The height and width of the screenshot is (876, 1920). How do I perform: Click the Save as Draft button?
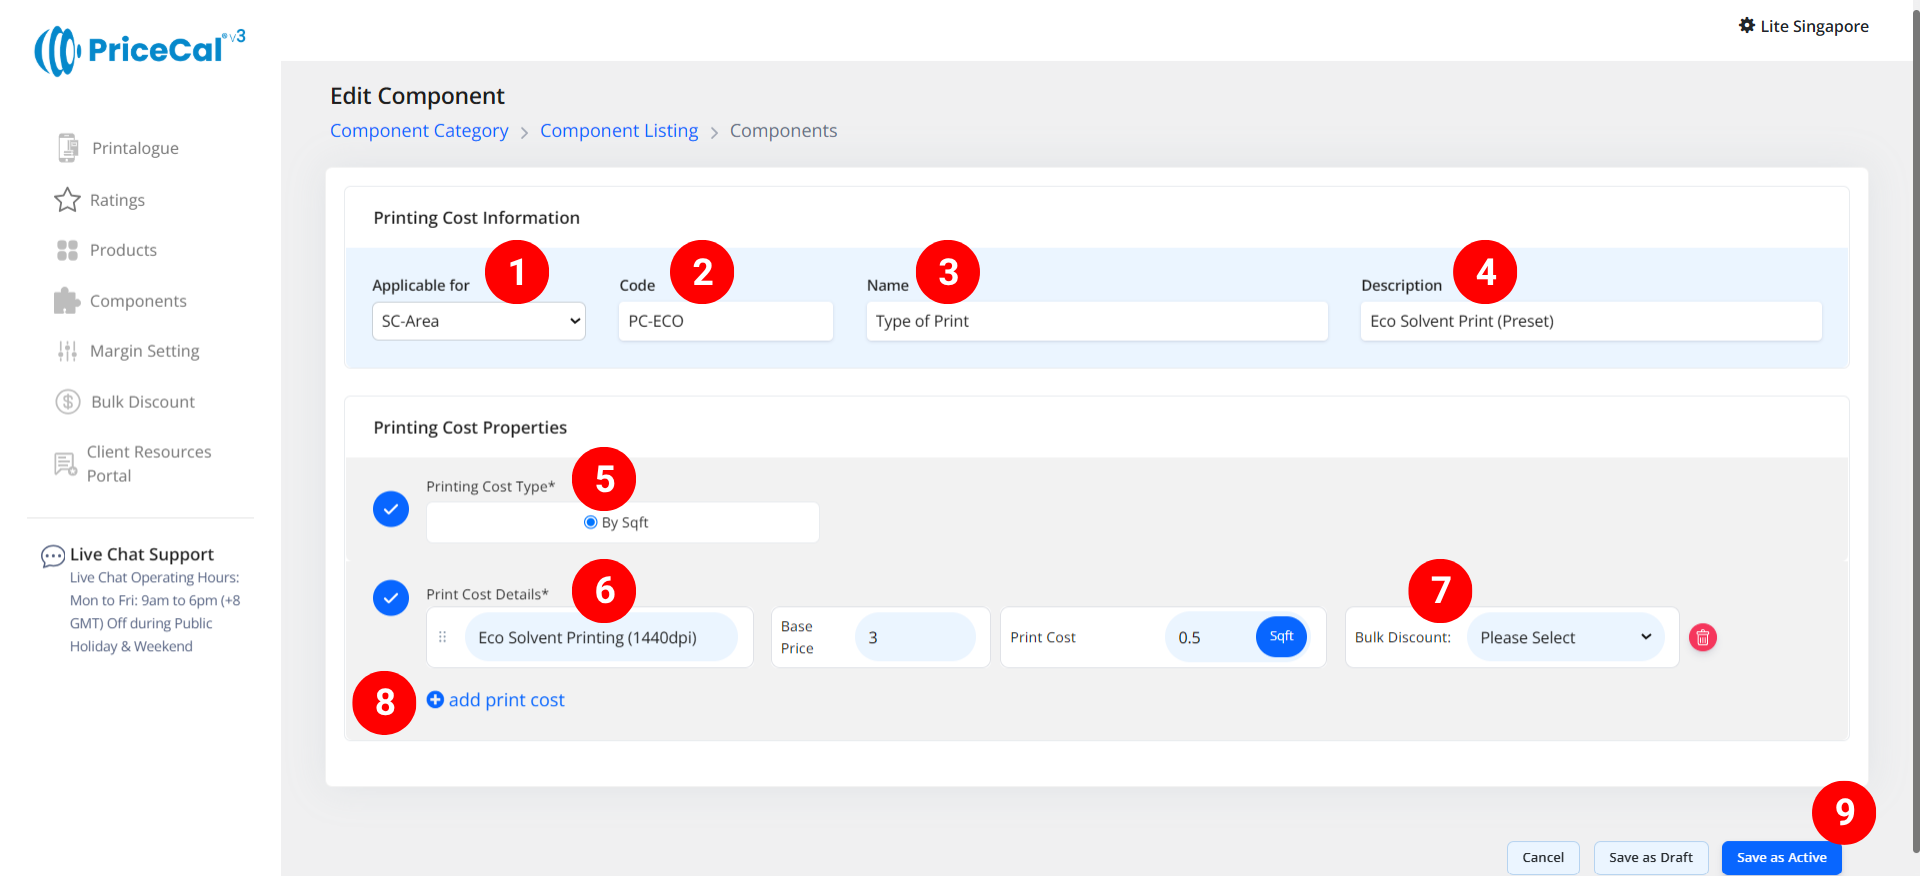(x=1650, y=858)
